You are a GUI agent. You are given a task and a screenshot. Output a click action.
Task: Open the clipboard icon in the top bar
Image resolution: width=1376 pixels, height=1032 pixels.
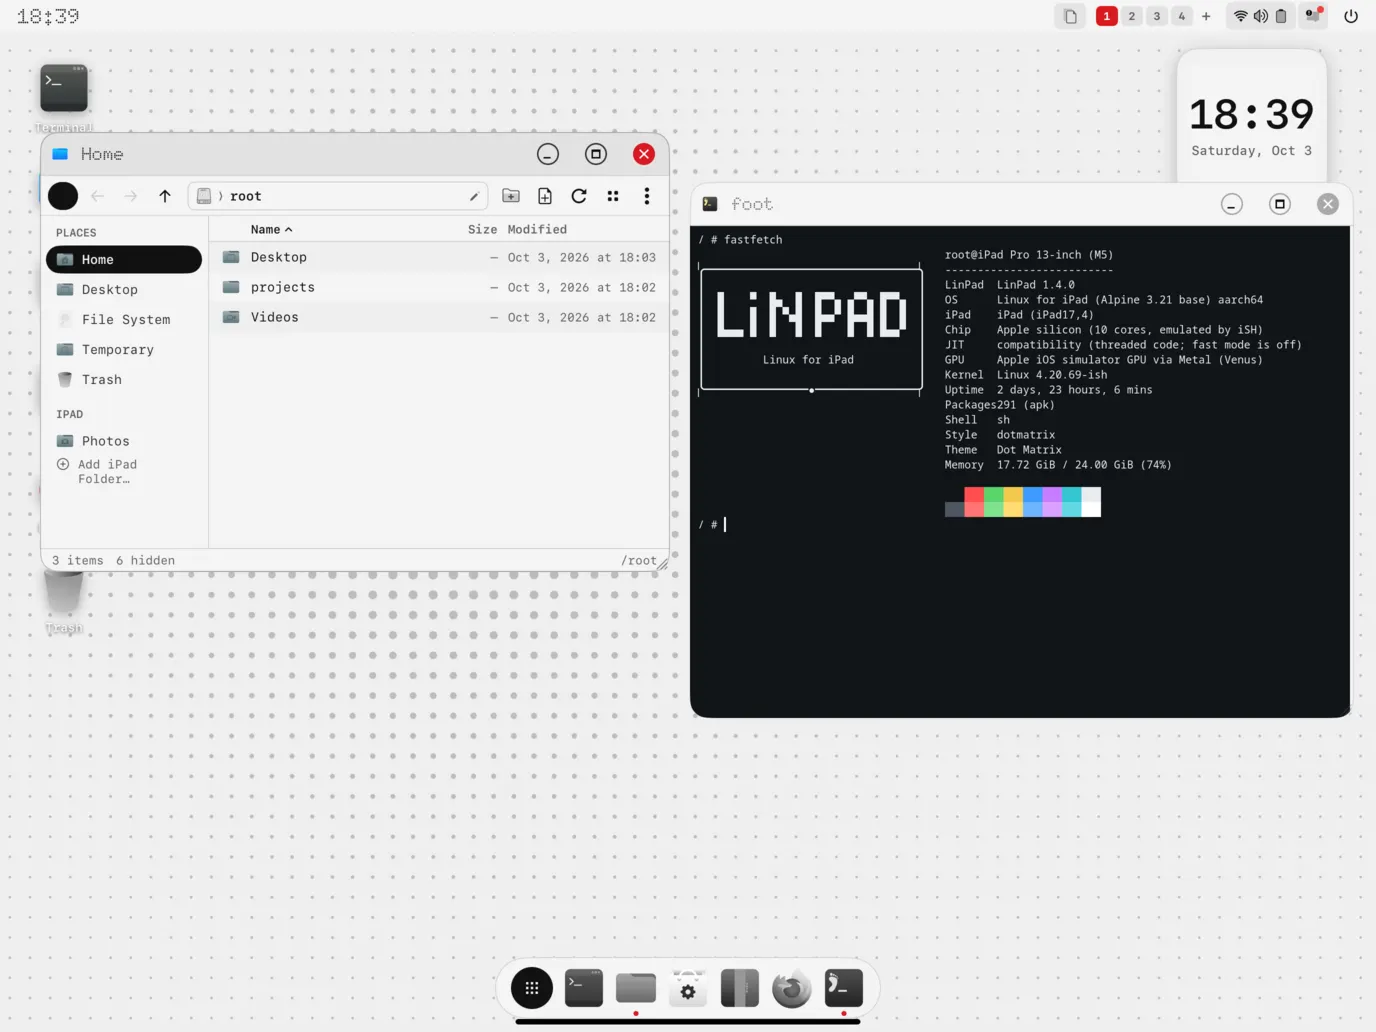(x=1071, y=16)
